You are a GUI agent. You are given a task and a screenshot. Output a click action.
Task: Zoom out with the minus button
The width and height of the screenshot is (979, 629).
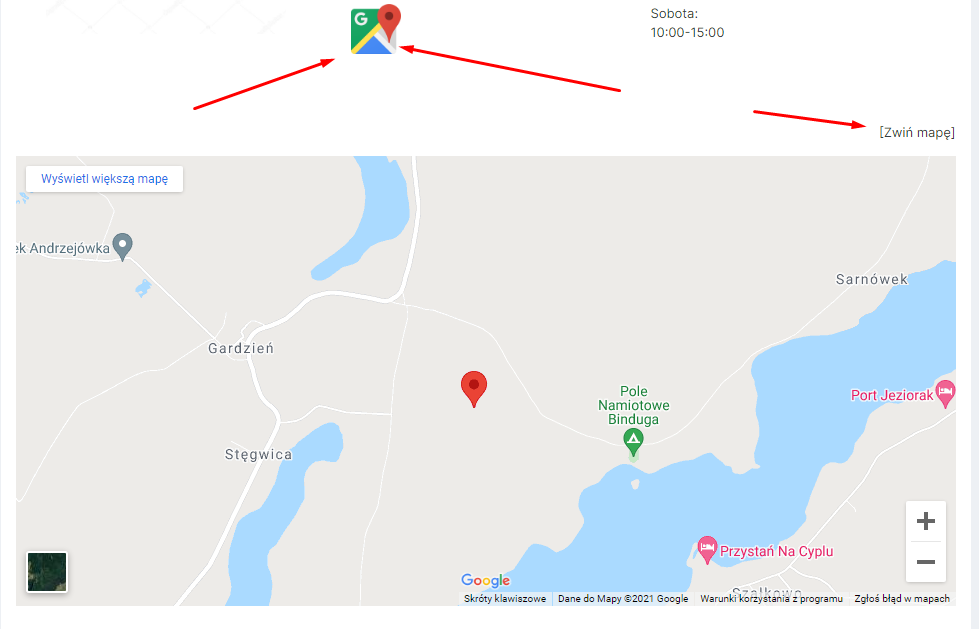[926, 562]
